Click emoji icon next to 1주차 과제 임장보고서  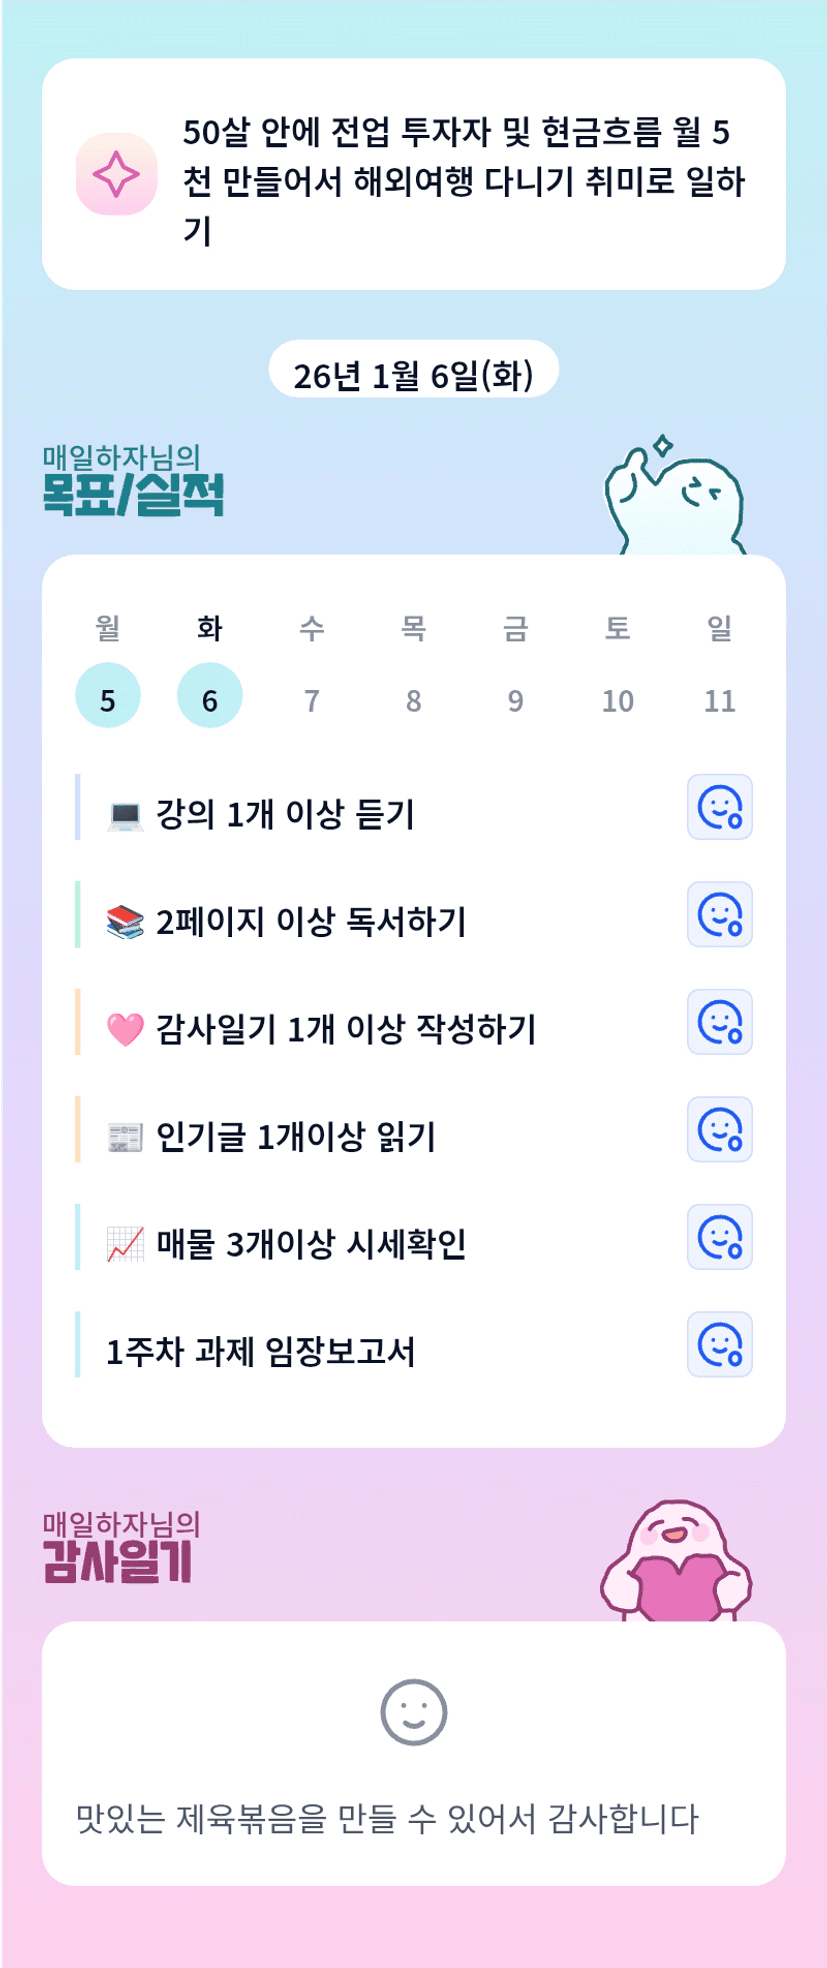(719, 1345)
